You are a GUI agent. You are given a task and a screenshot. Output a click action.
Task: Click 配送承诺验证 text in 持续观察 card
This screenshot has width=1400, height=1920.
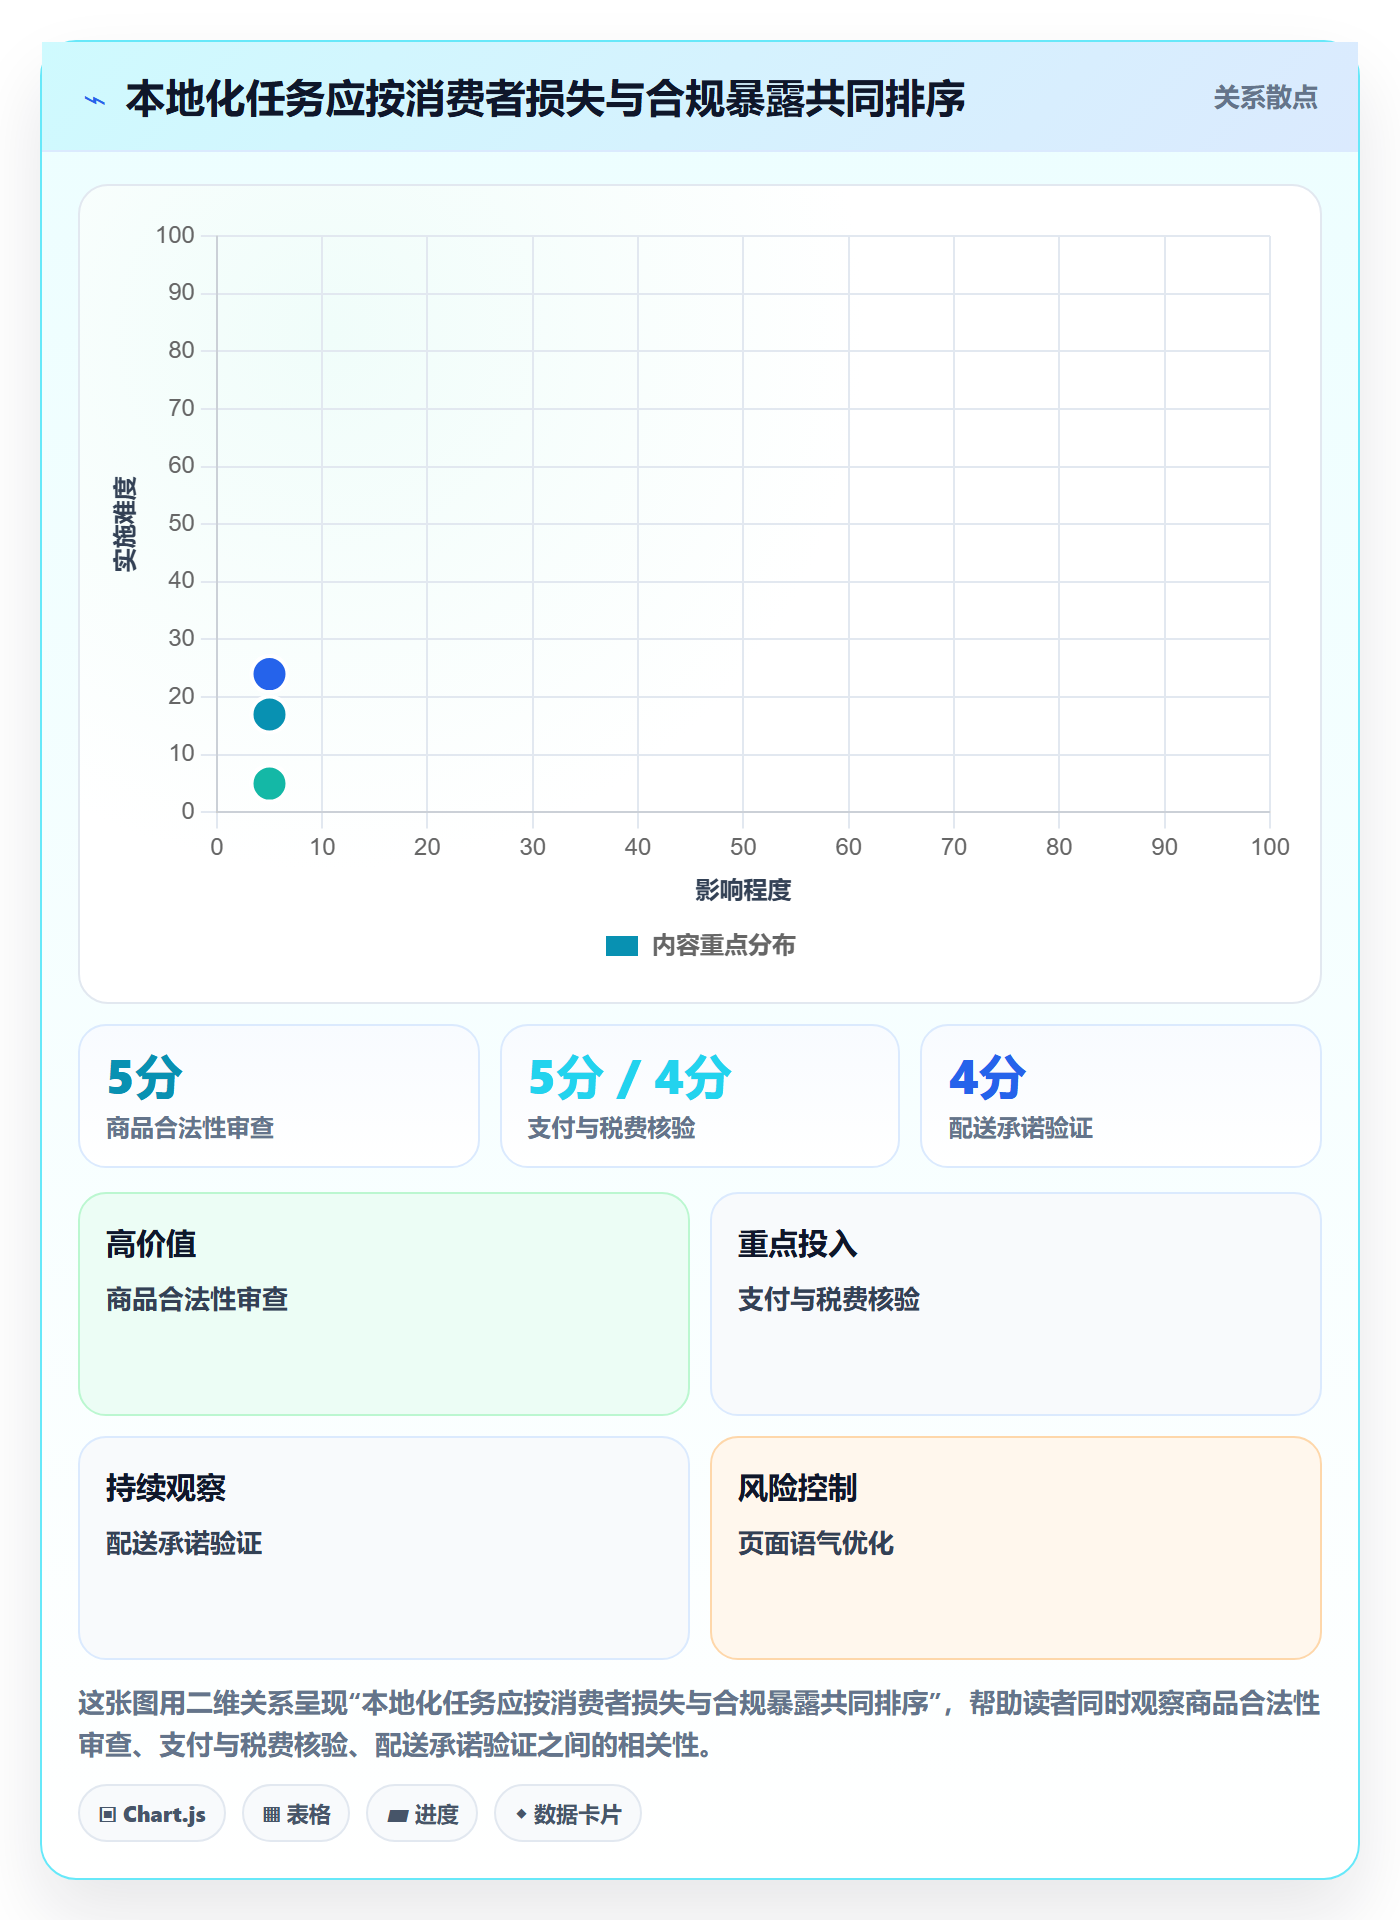point(184,1543)
